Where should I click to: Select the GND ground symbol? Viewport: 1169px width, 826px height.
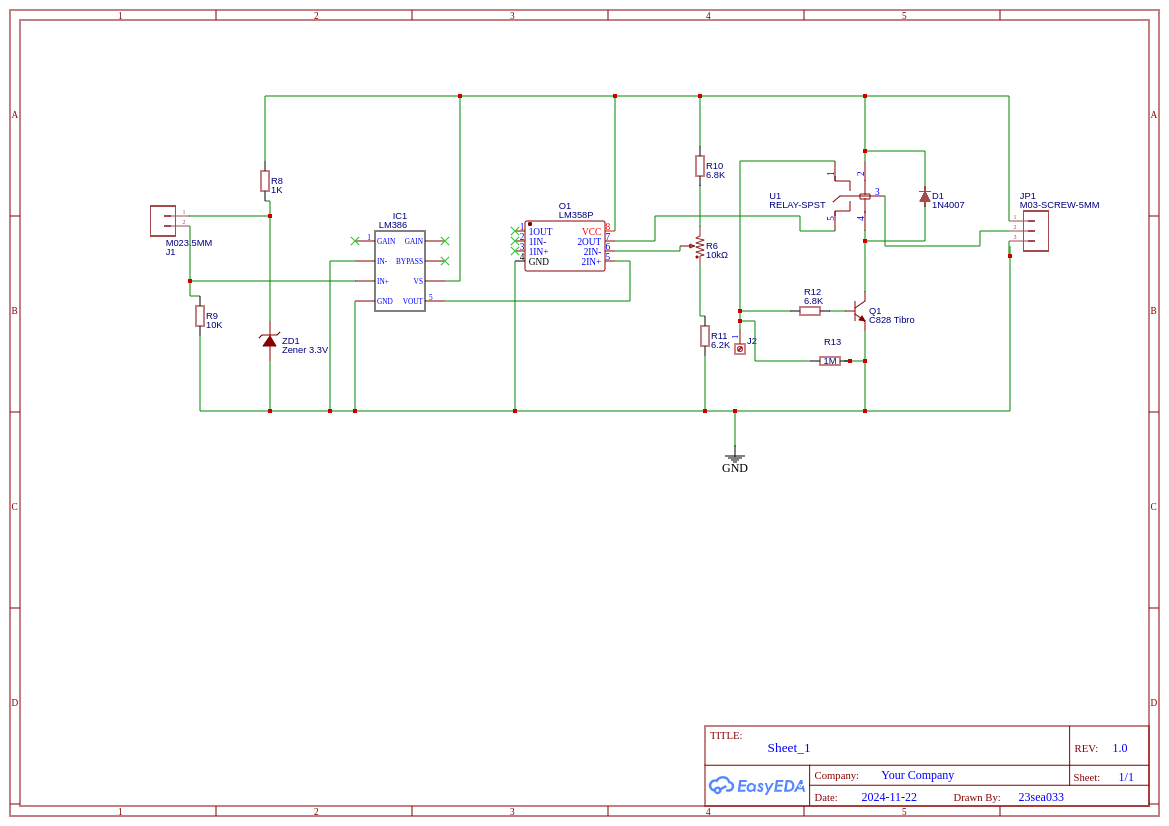(x=734, y=458)
